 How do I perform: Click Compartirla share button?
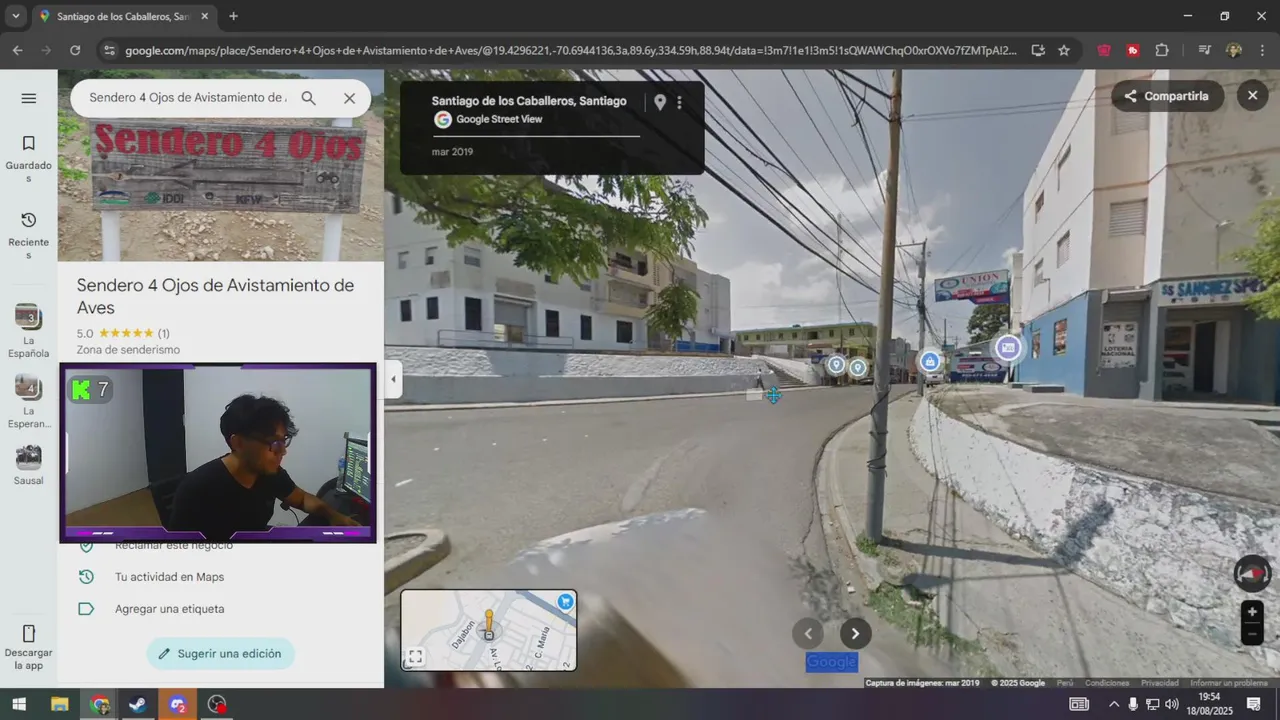(x=1166, y=96)
